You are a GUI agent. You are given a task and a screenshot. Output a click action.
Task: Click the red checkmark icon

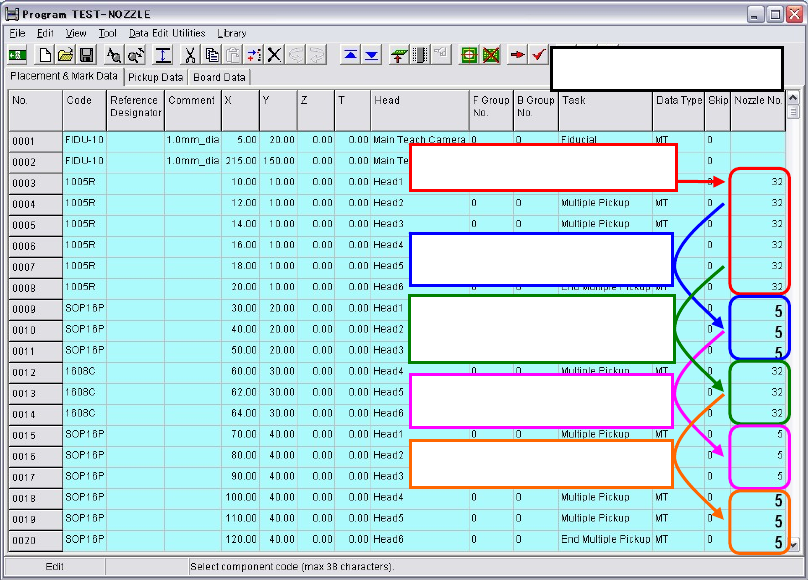point(539,55)
